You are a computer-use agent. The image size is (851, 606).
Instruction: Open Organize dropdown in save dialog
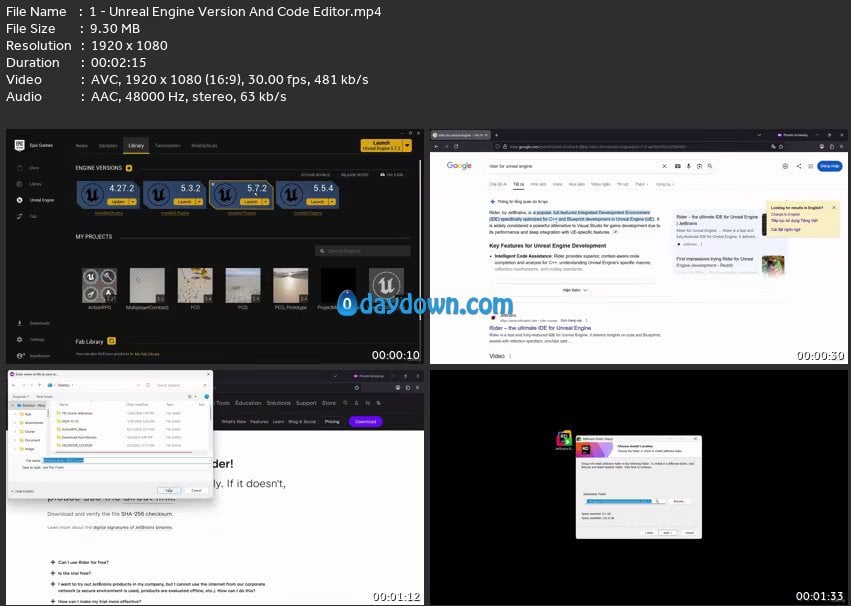click(x=20, y=397)
